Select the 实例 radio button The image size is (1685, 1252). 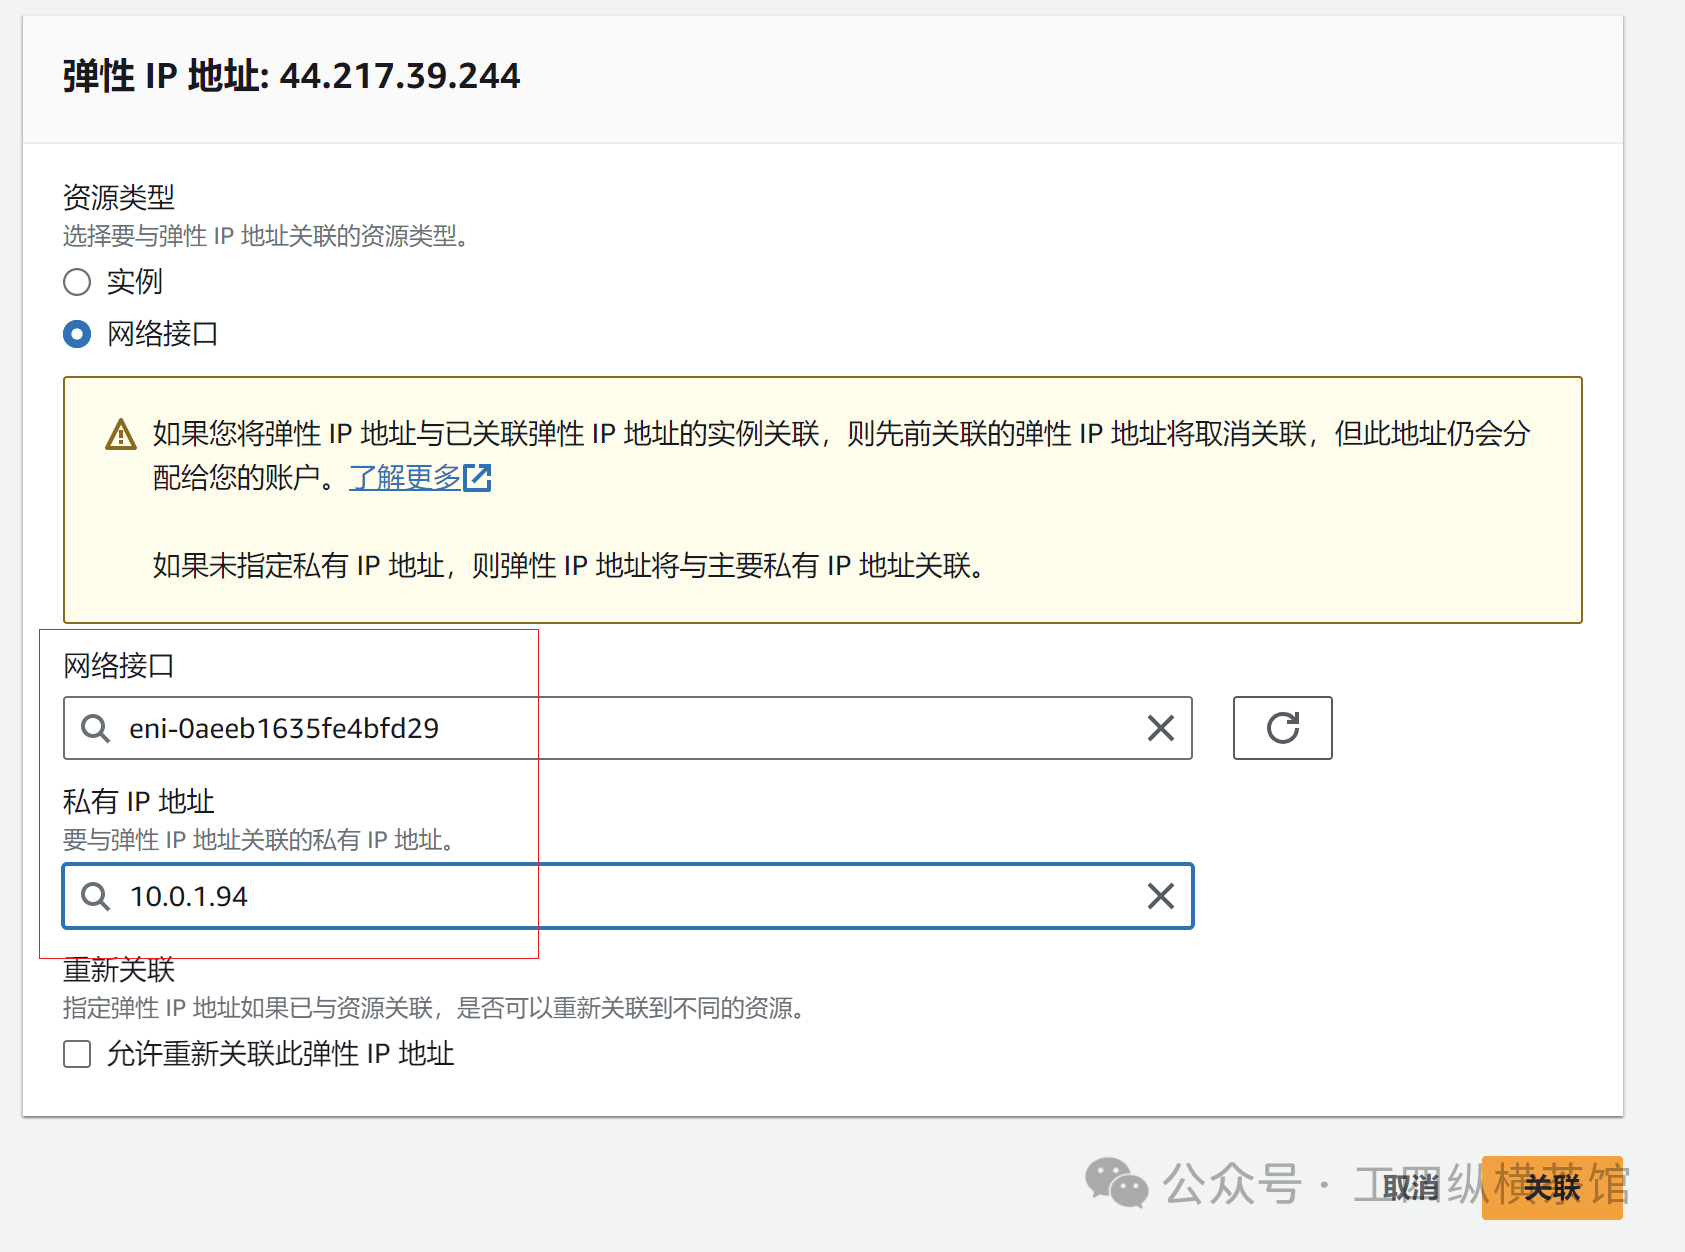tap(77, 282)
